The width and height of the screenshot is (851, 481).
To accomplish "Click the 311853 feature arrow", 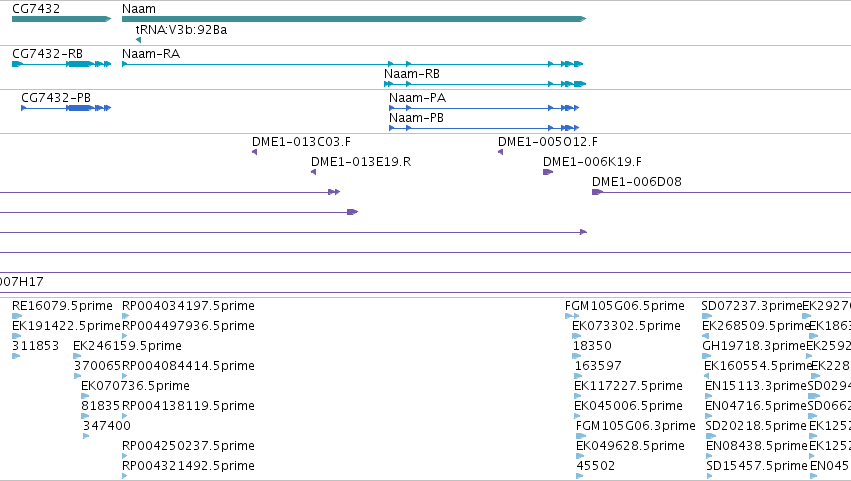I will pyautogui.click(x=16, y=356).
